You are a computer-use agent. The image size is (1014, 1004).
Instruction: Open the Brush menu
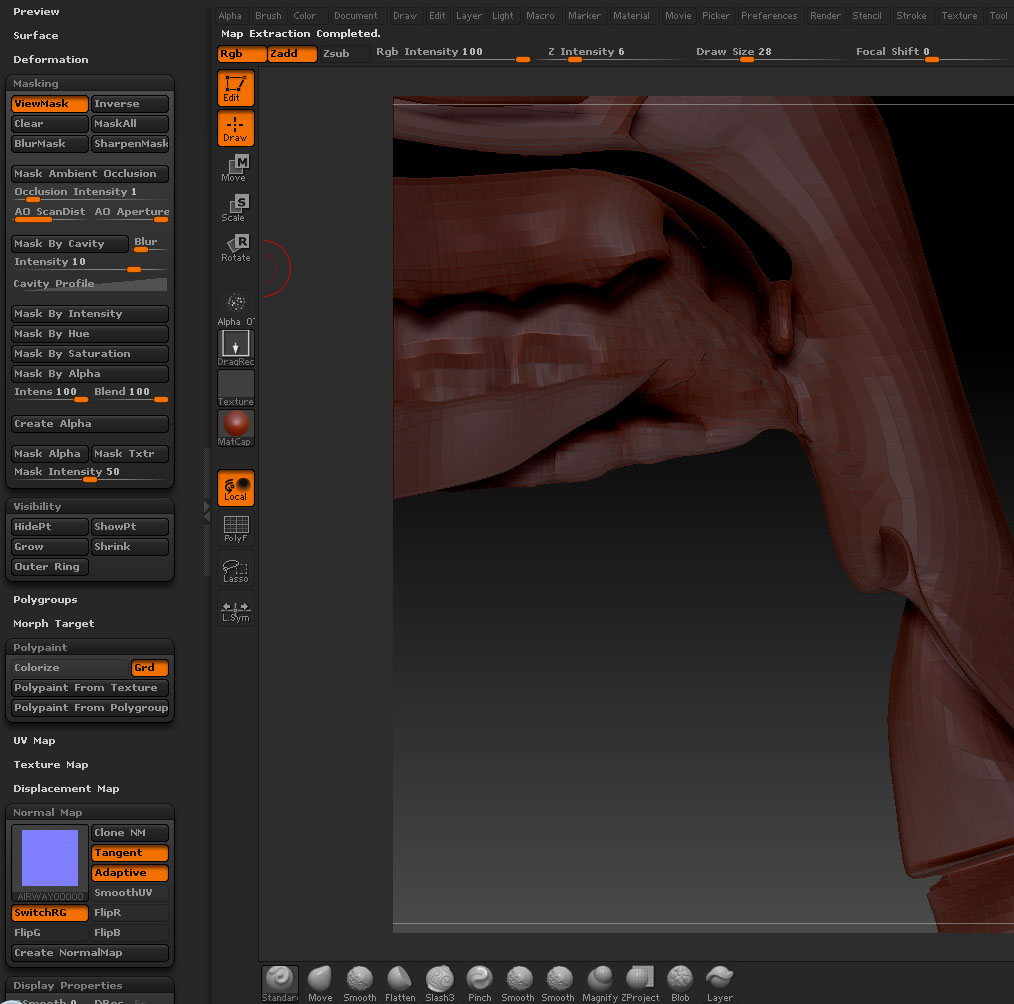[x=268, y=16]
